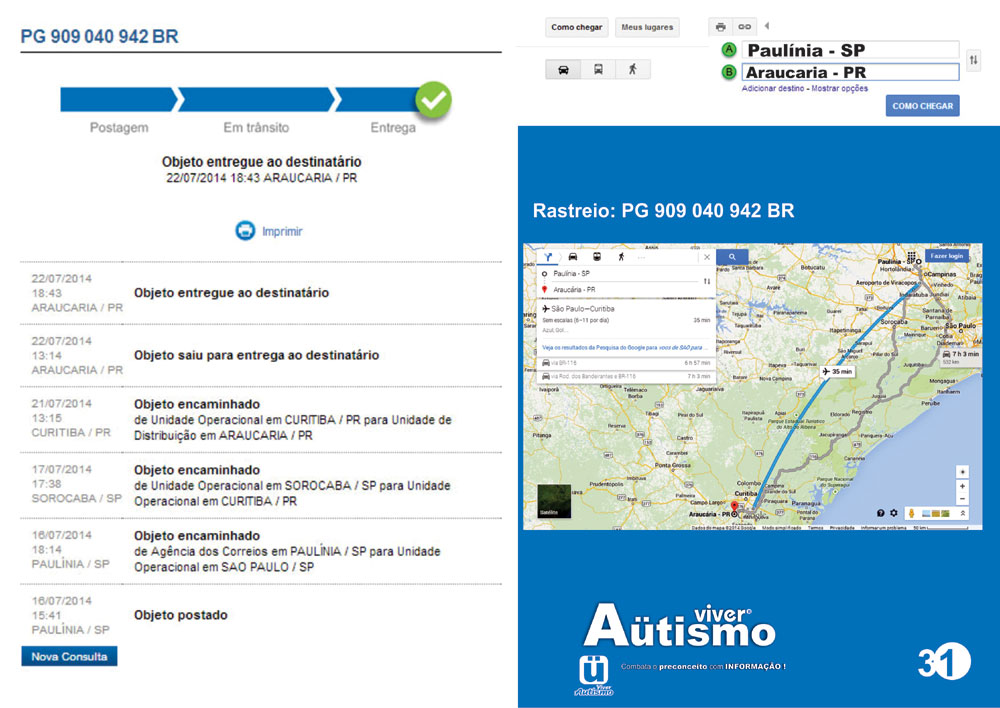Open the Como chegar tab
Image resolution: width=1000 pixels, height=708 pixels.
tap(577, 27)
